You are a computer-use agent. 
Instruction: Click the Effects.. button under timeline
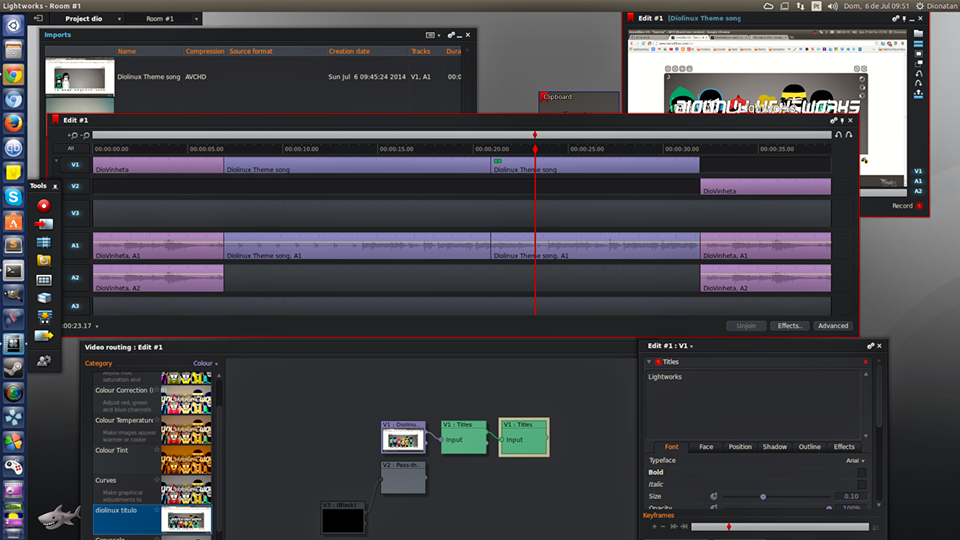[789, 326]
